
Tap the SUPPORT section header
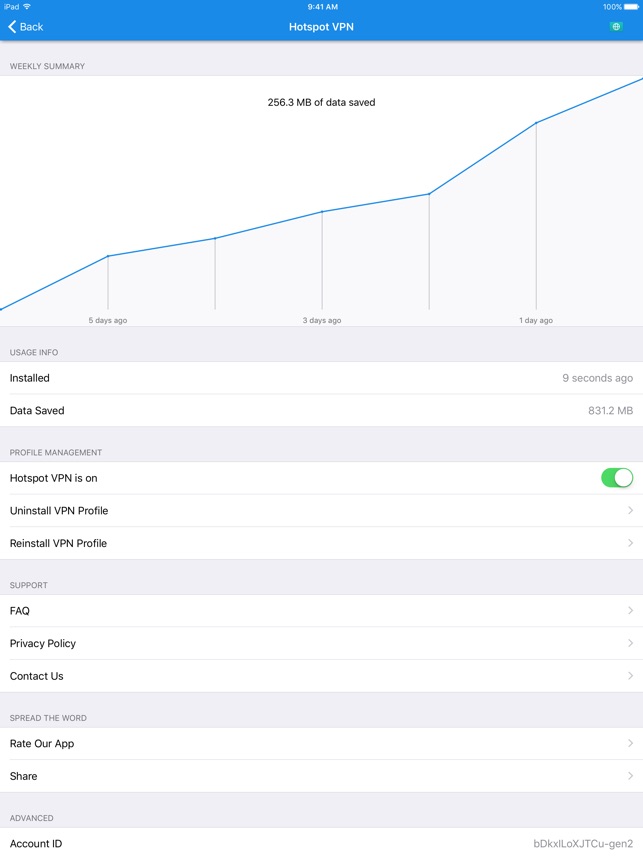(28, 585)
